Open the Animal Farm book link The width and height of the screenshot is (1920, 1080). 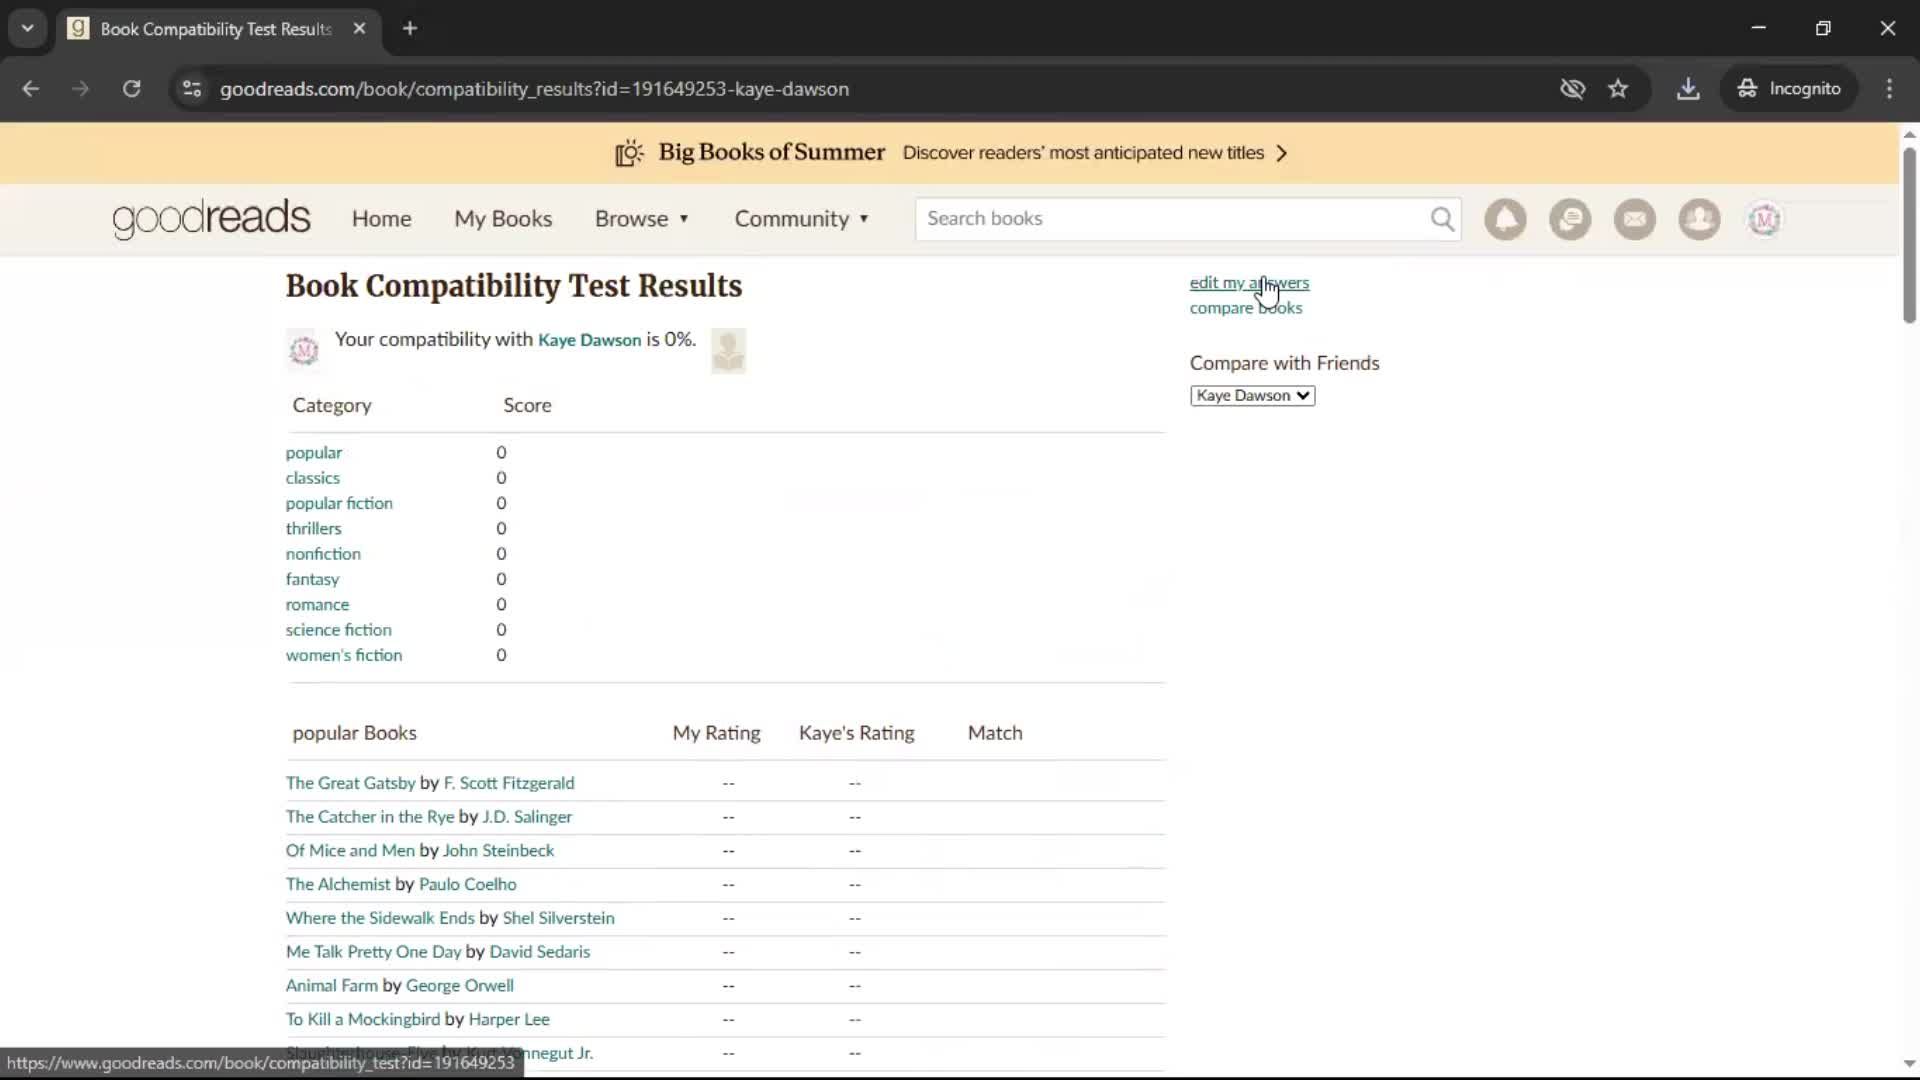[x=332, y=986]
